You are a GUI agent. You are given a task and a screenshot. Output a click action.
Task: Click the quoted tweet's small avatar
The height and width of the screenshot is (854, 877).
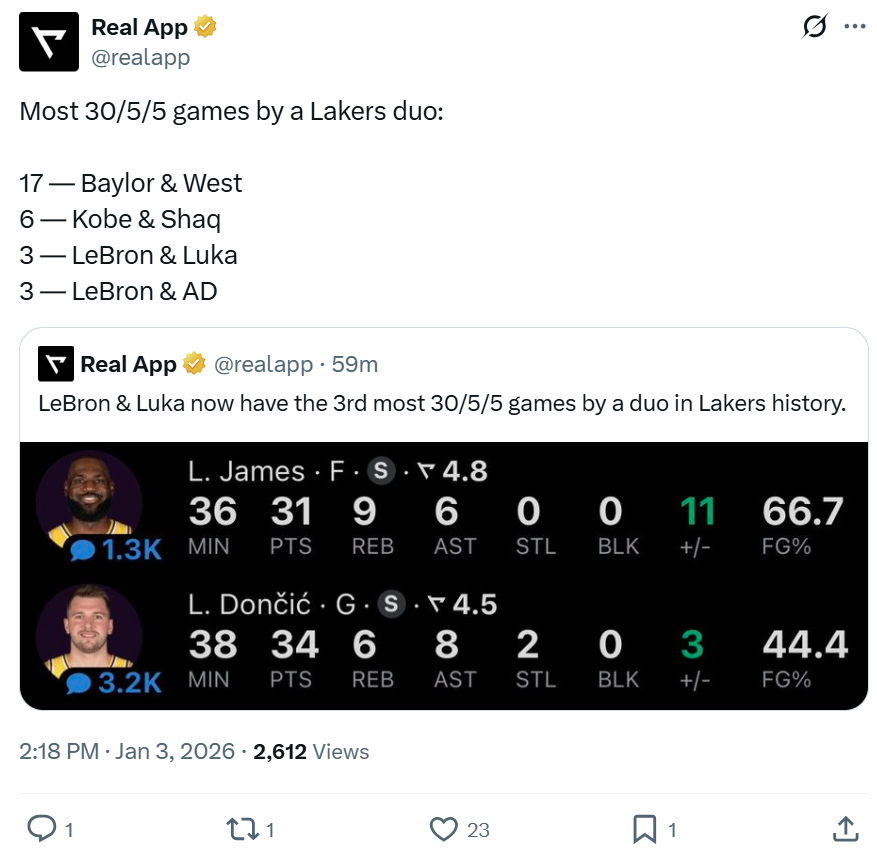pos(56,364)
